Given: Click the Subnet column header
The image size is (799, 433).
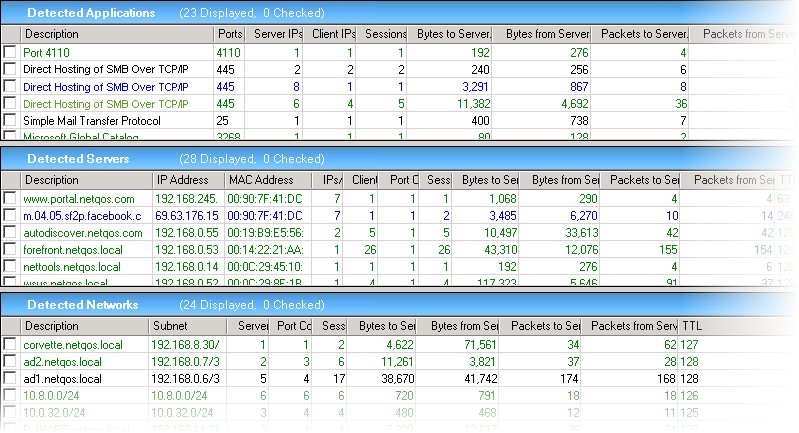Looking at the screenshot, I should (188, 326).
